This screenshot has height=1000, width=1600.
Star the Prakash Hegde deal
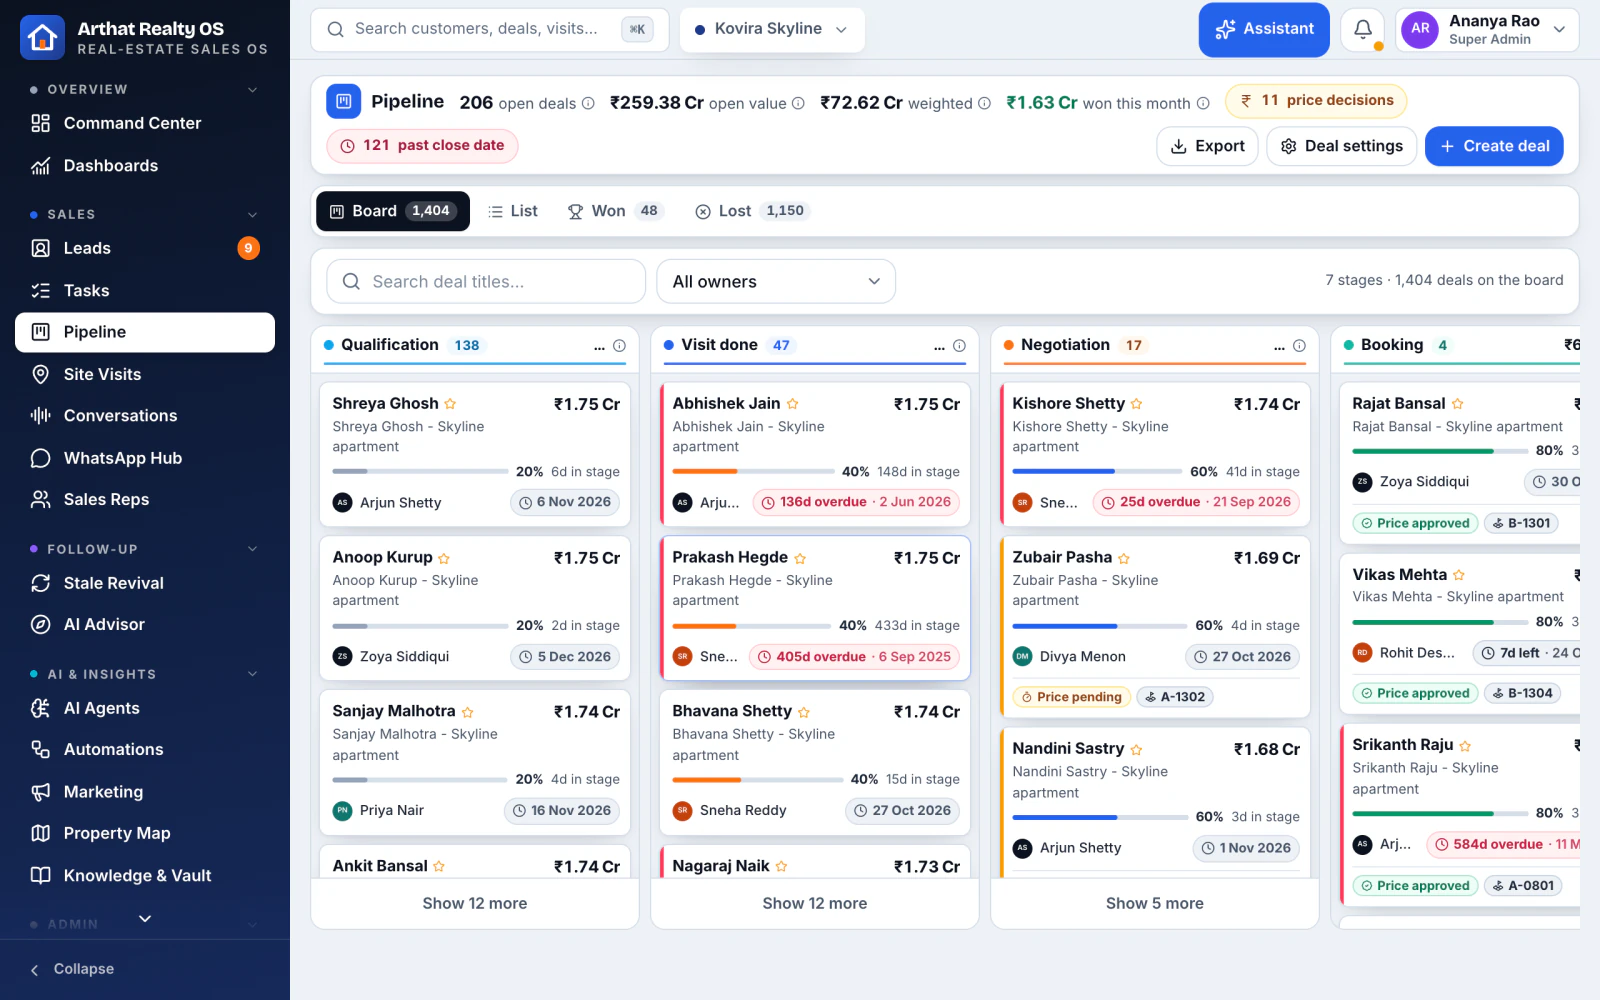pyautogui.click(x=800, y=558)
